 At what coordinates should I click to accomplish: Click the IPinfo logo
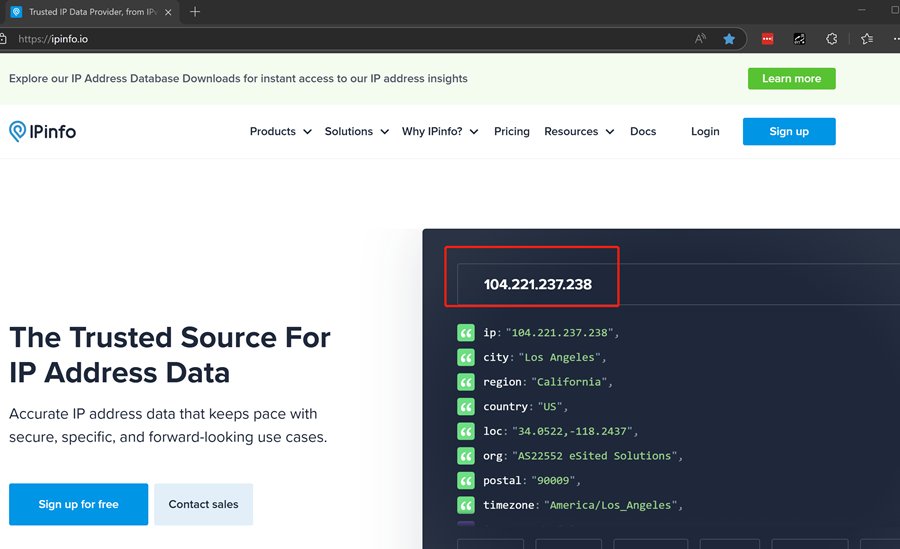42,132
